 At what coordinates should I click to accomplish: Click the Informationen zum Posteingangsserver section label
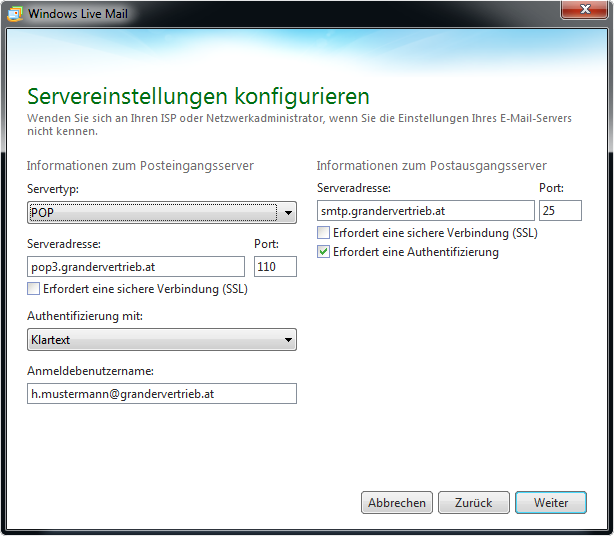(x=140, y=166)
